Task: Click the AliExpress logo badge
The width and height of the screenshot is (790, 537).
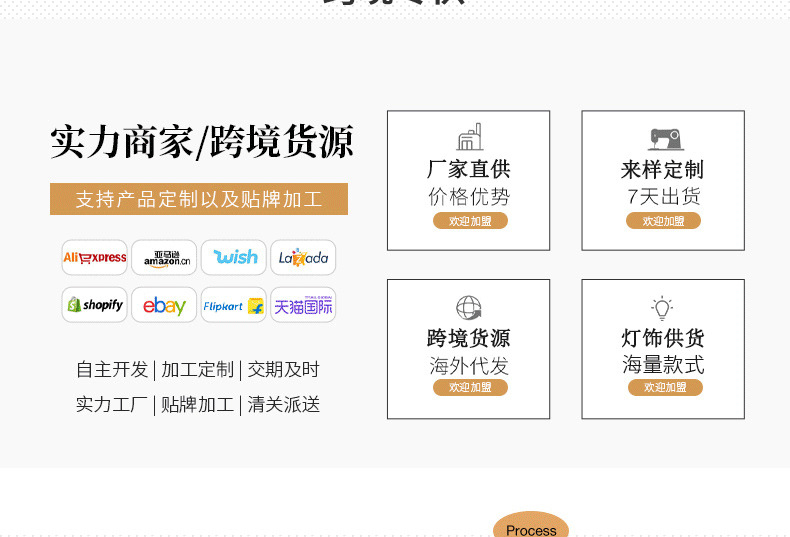Action: click(94, 257)
